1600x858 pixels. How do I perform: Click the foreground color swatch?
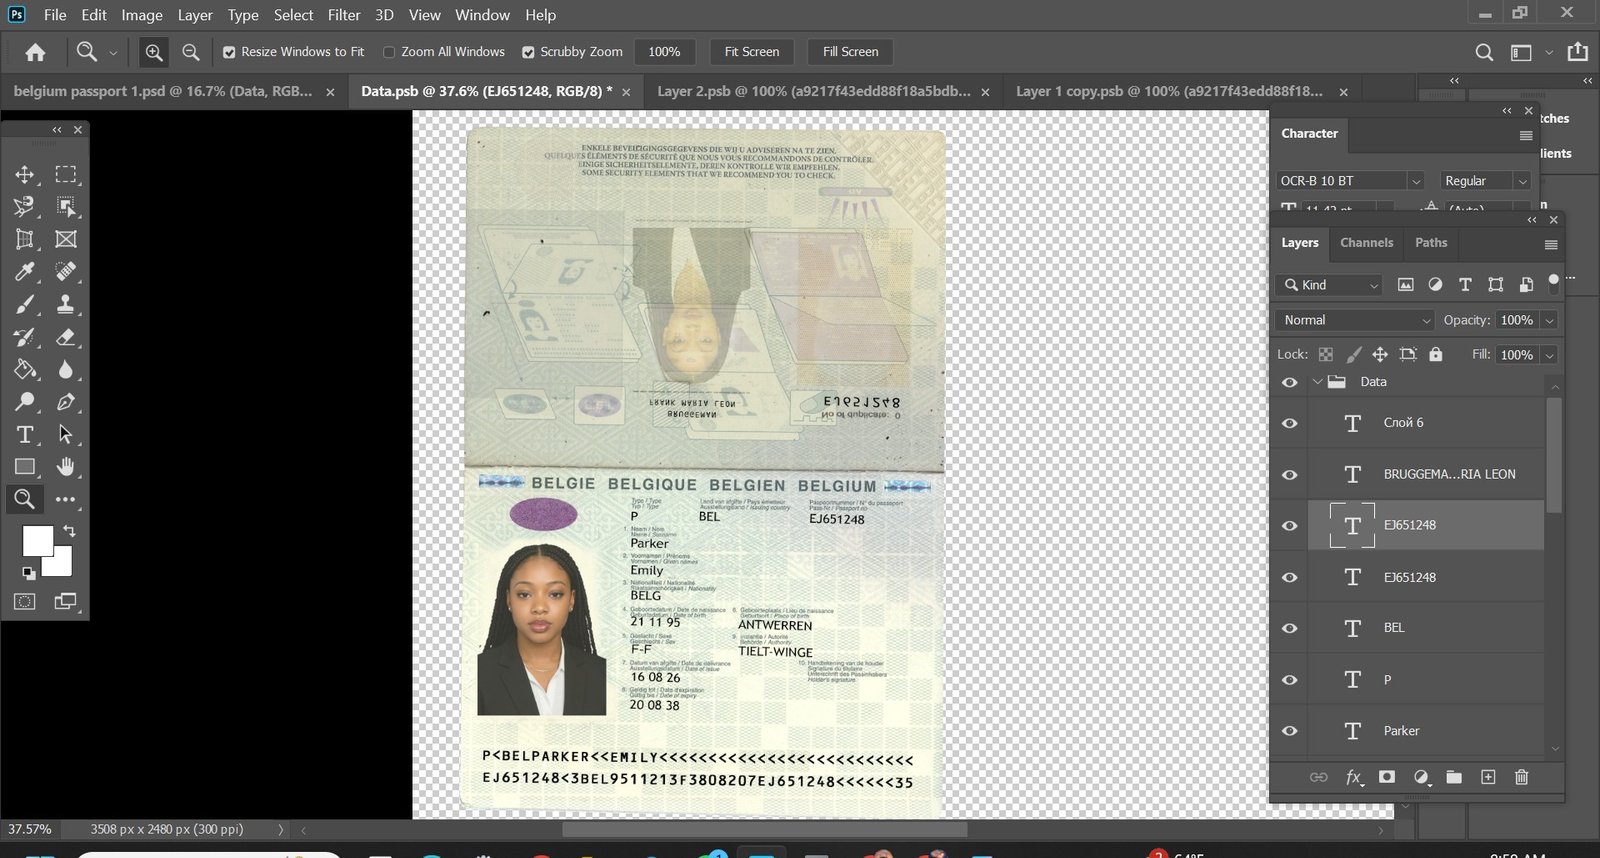37,541
